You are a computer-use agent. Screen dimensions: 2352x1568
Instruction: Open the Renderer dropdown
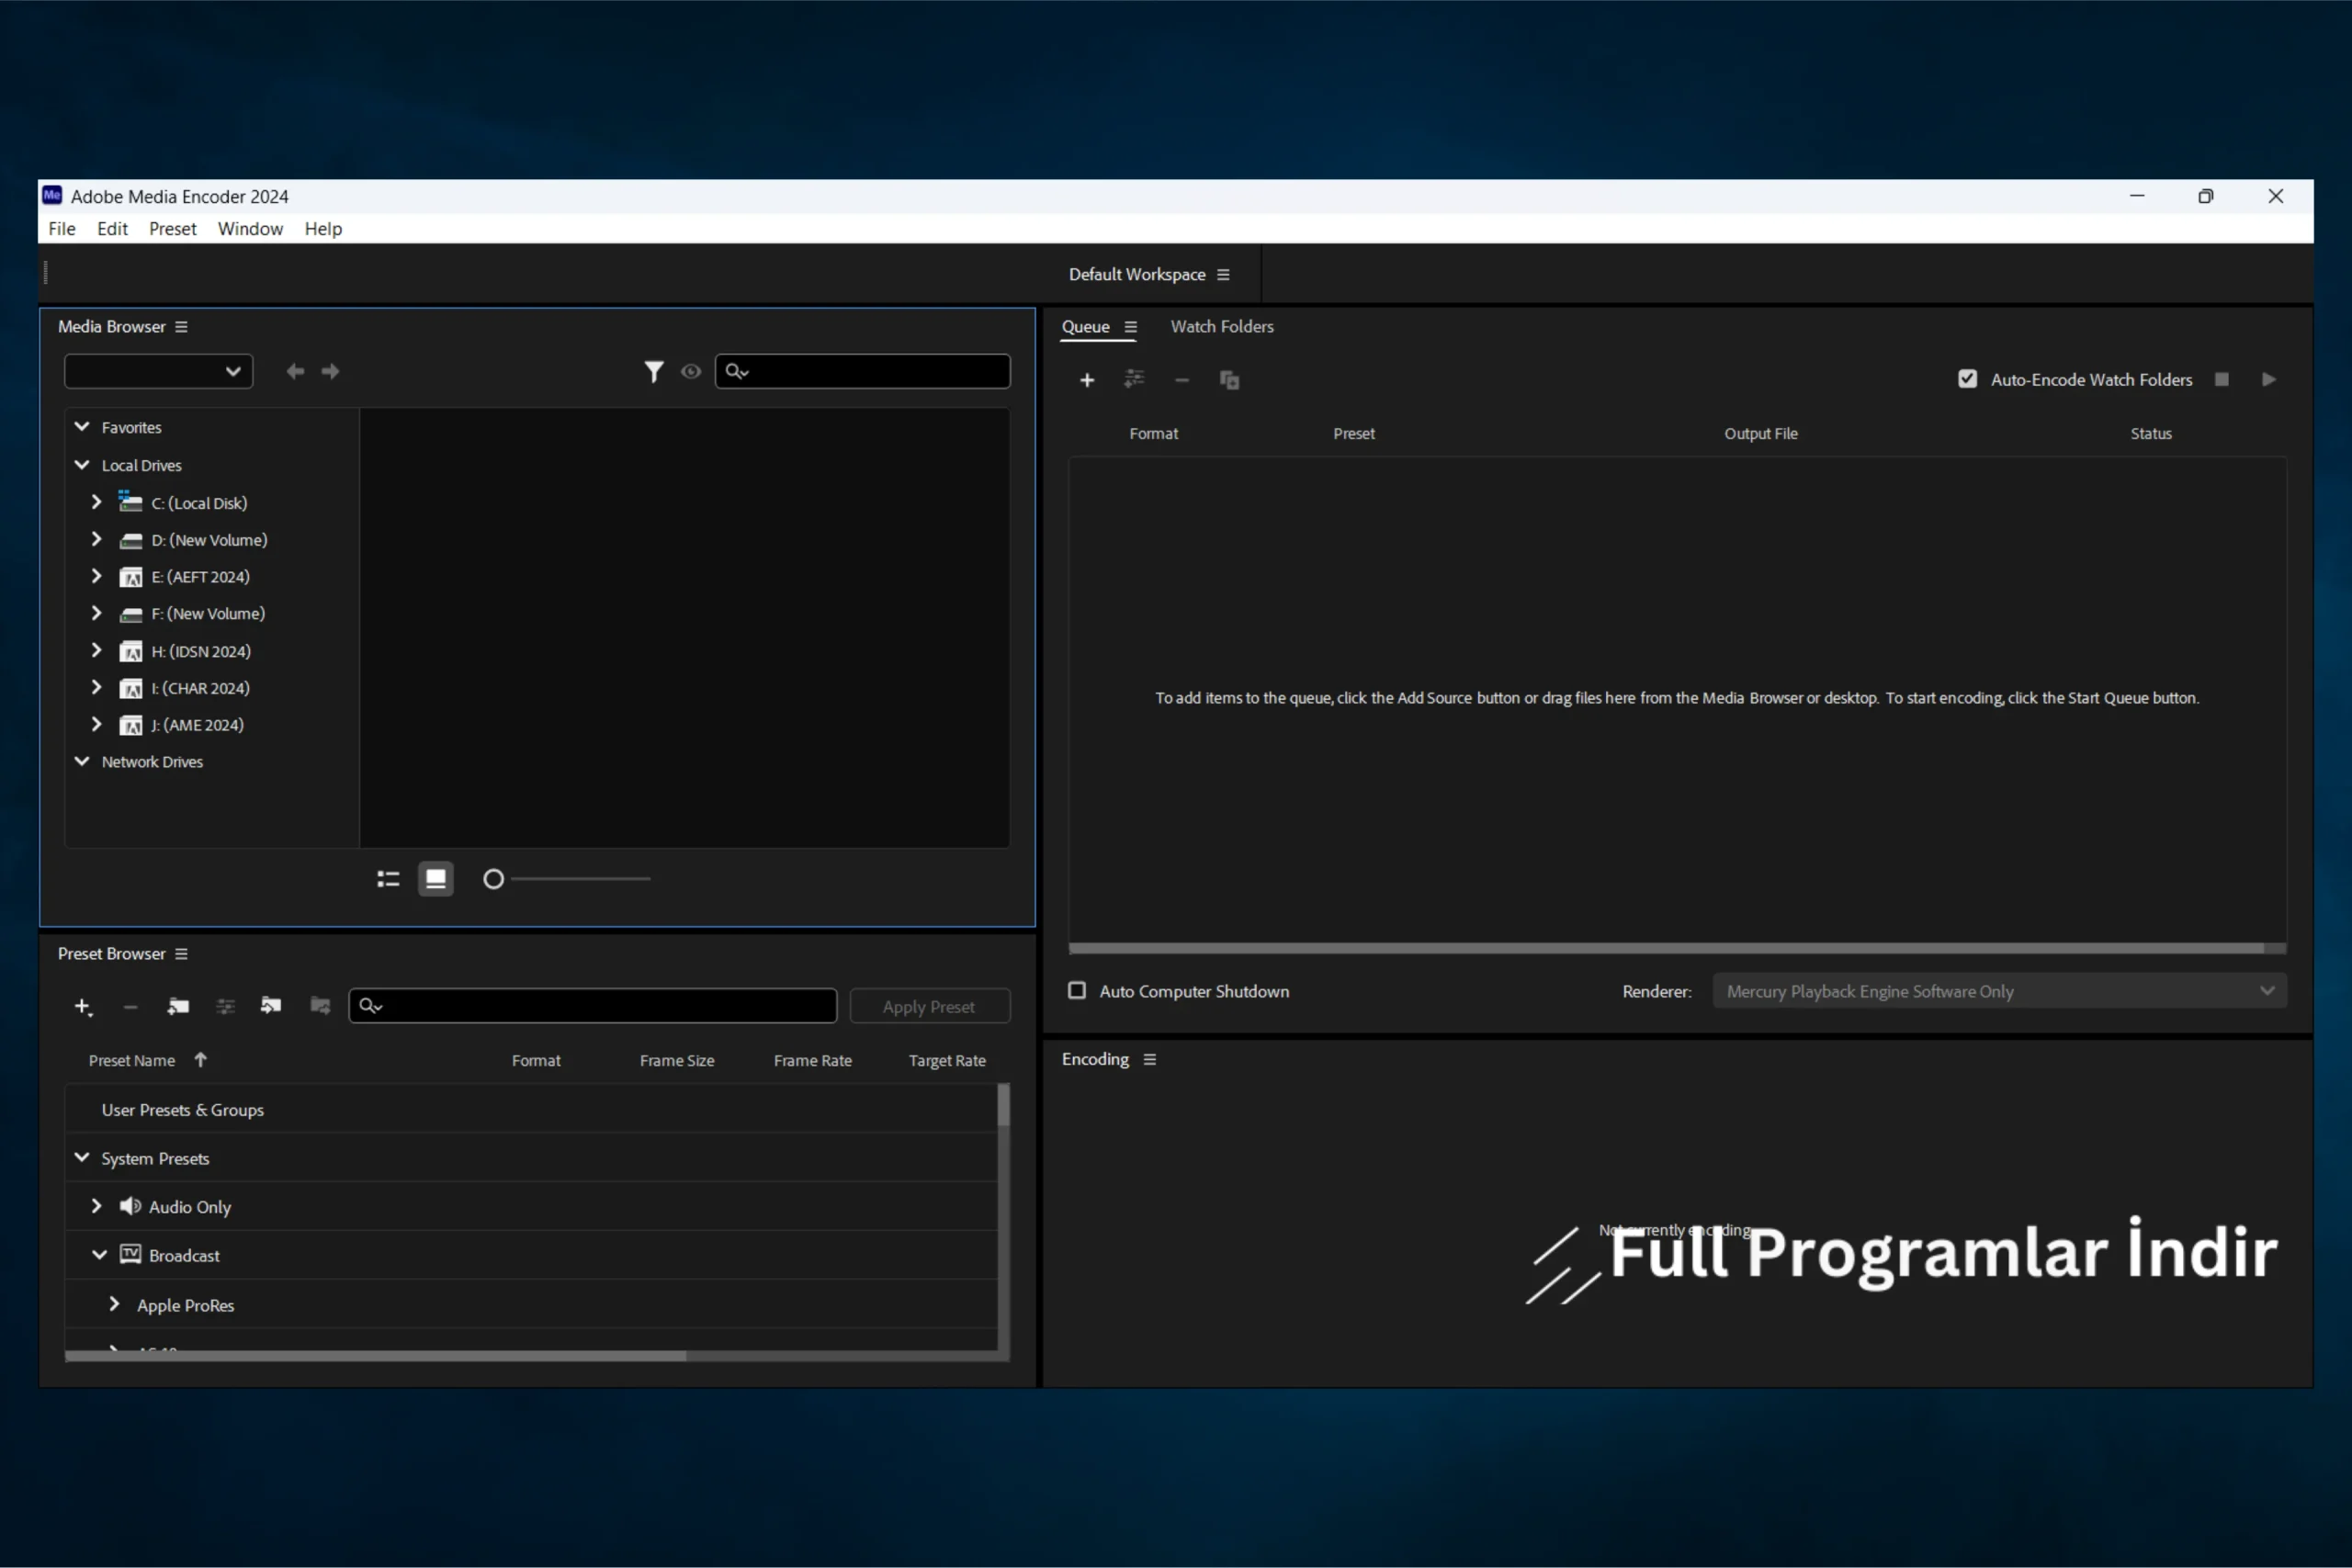tap(1999, 991)
